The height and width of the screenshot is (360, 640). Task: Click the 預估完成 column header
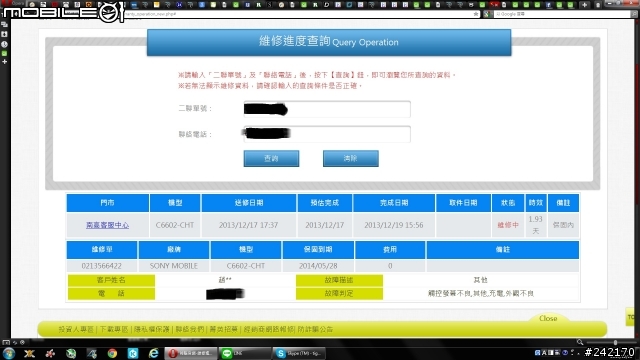point(324,203)
